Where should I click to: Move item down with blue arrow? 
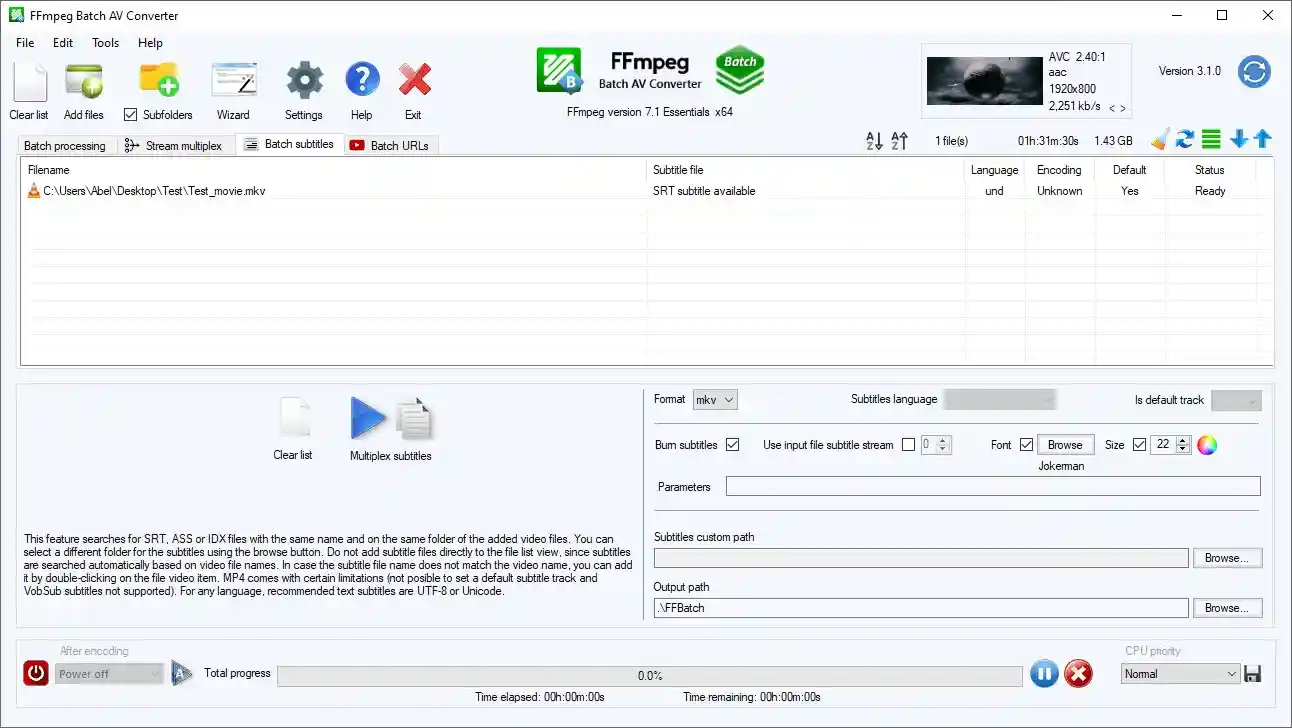click(x=1239, y=140)
